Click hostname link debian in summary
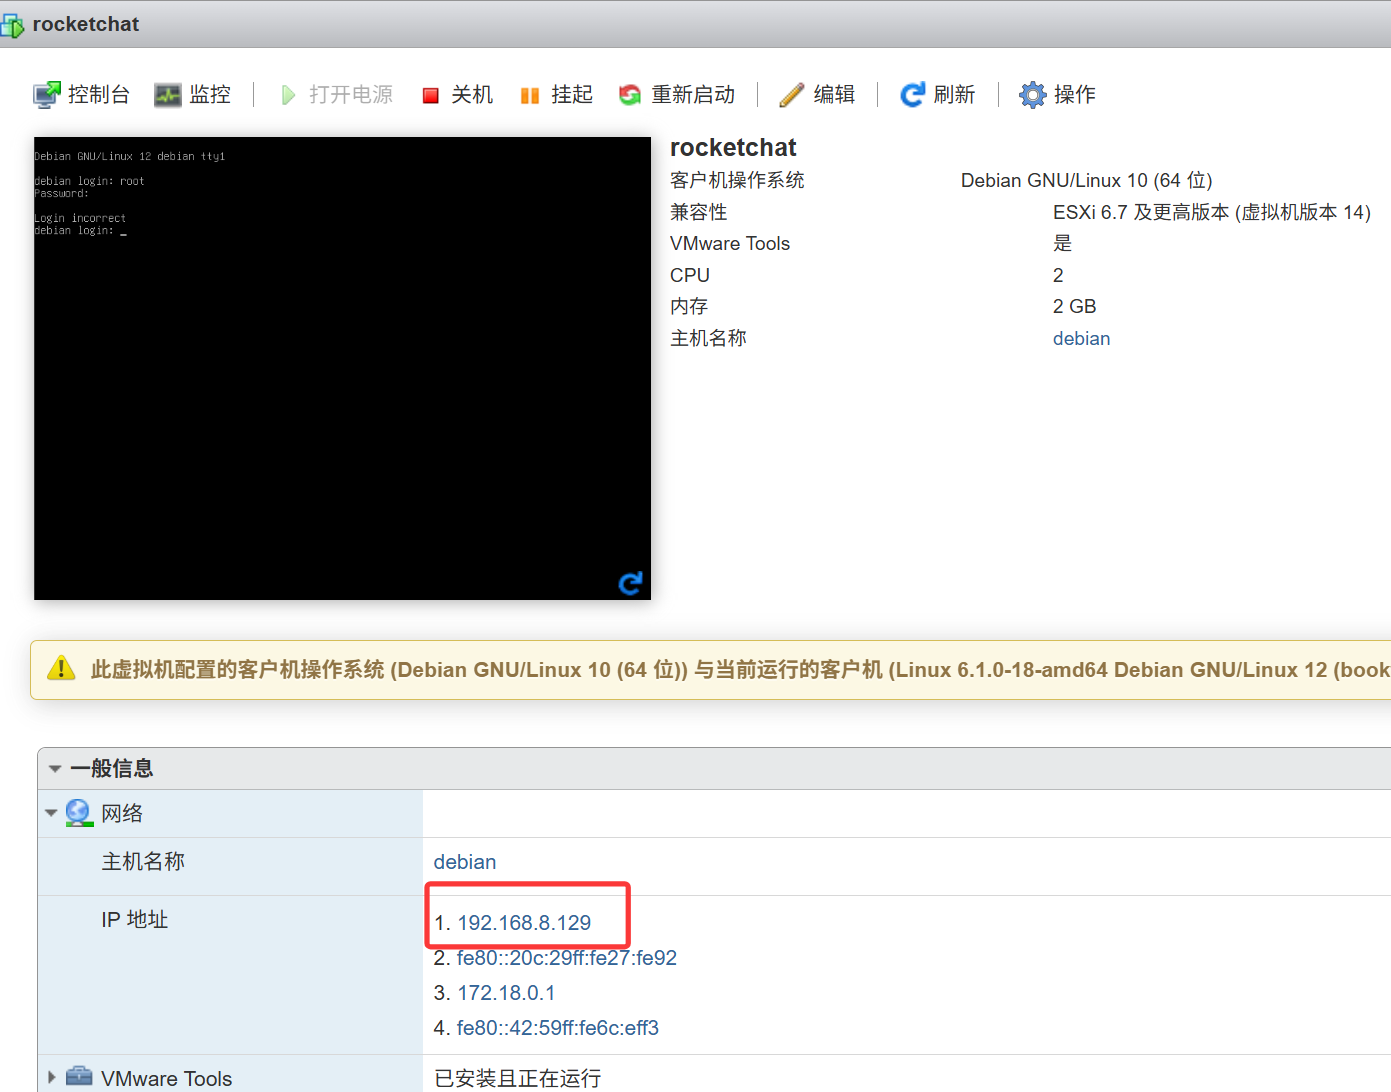Screen dimensions: 1391x1092 (x=1081, y=338)
